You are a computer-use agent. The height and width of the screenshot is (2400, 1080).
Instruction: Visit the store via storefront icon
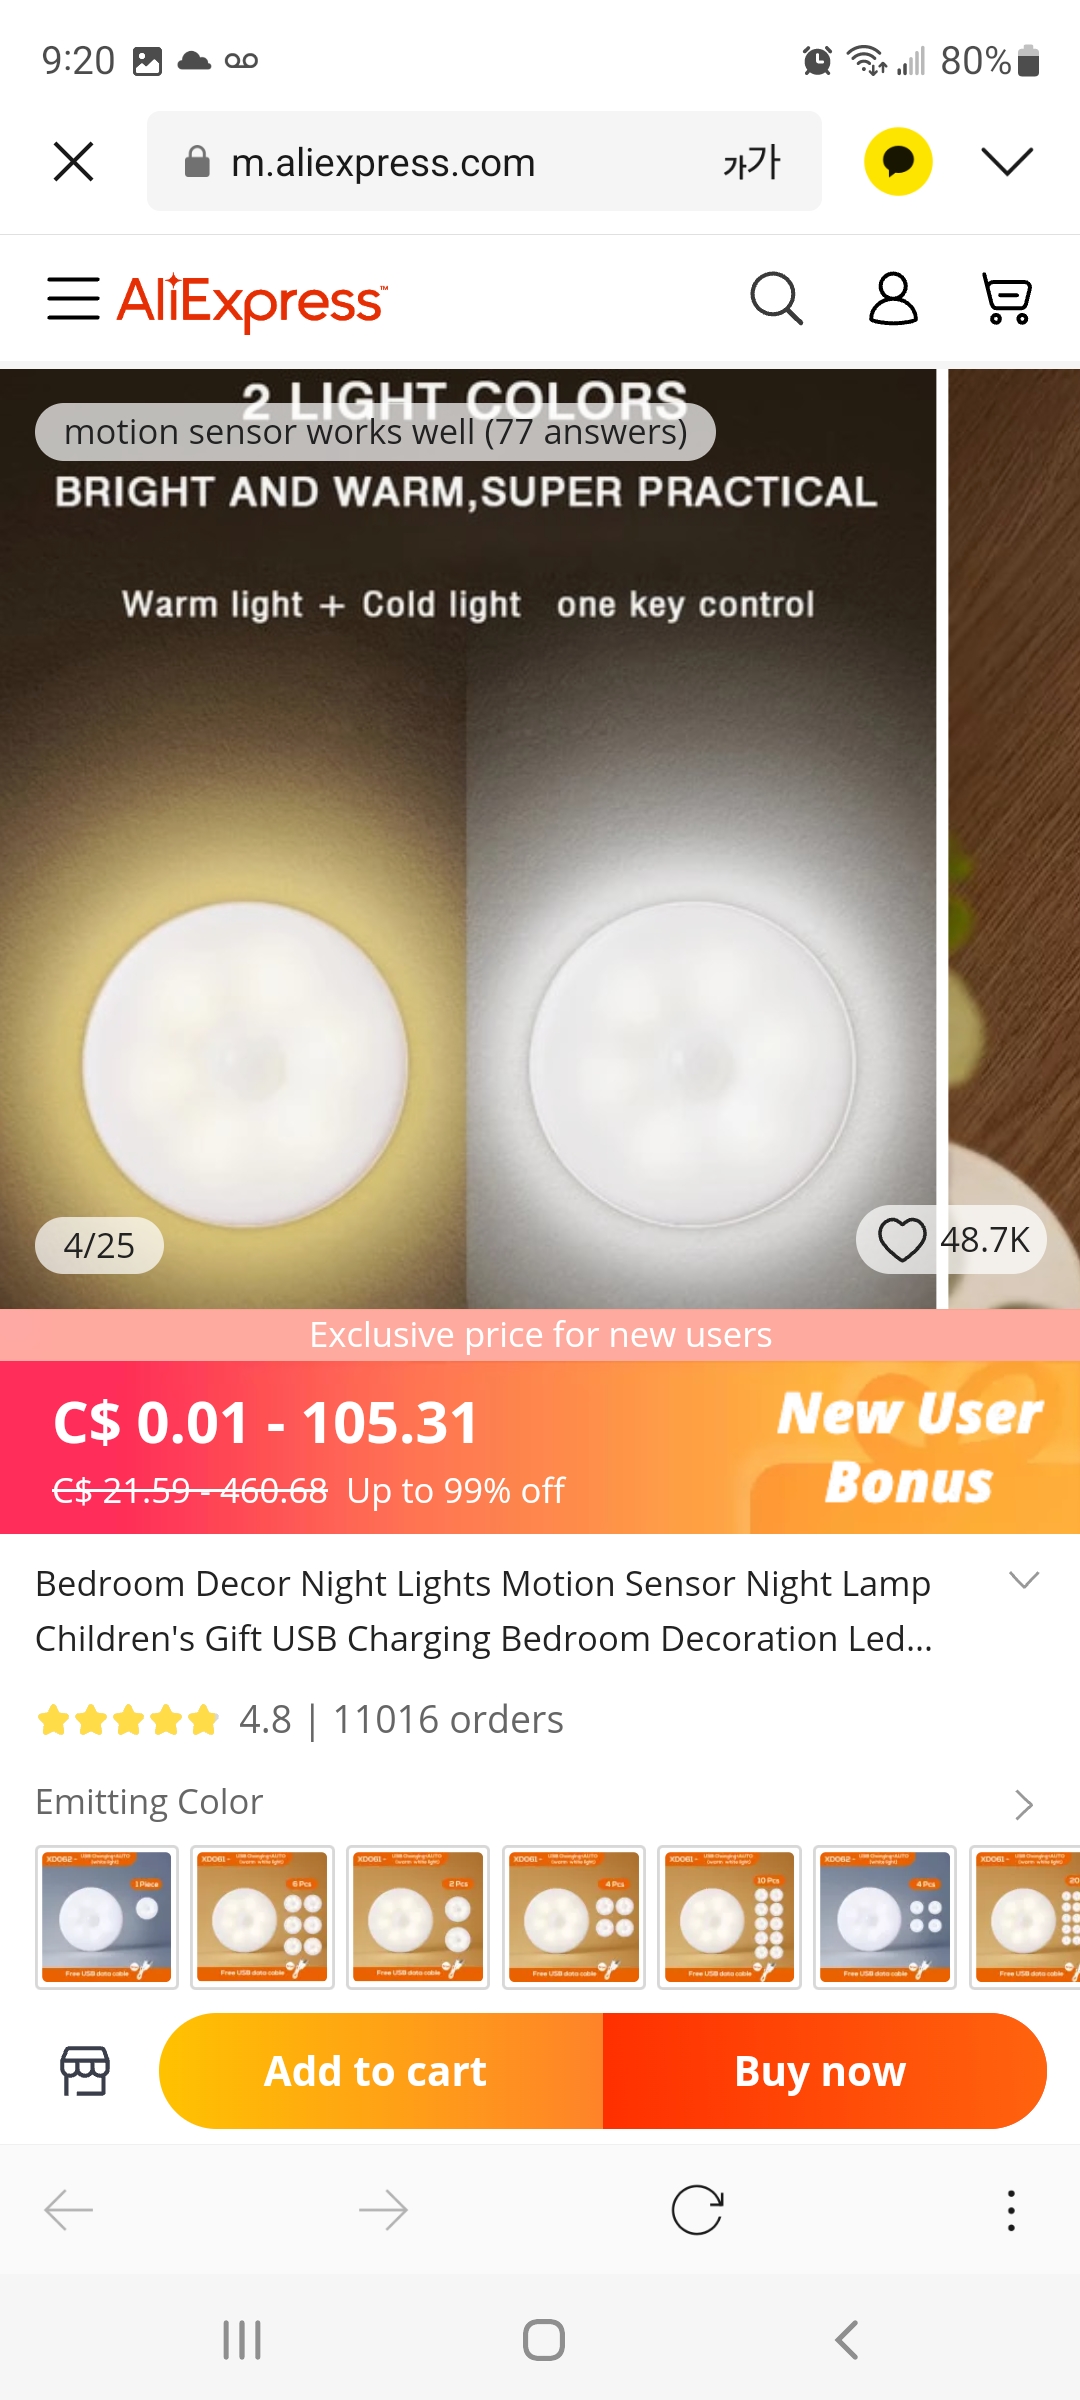(x=85, y=2070)
